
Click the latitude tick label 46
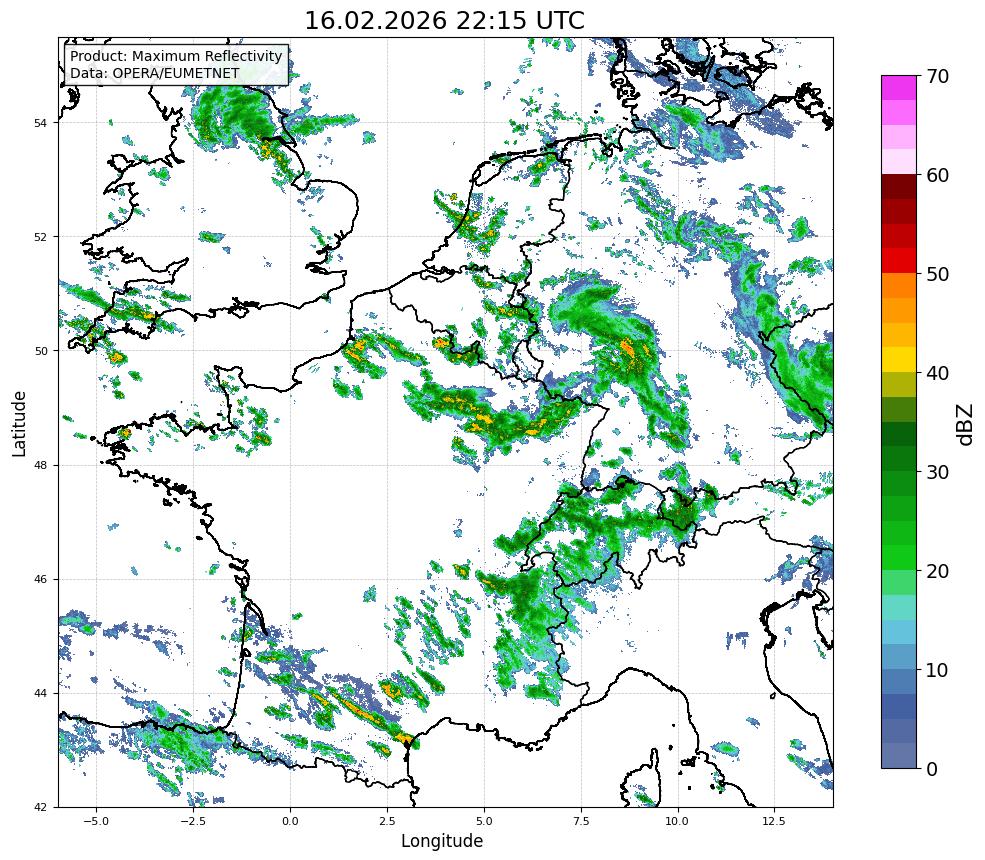[40, 580]
